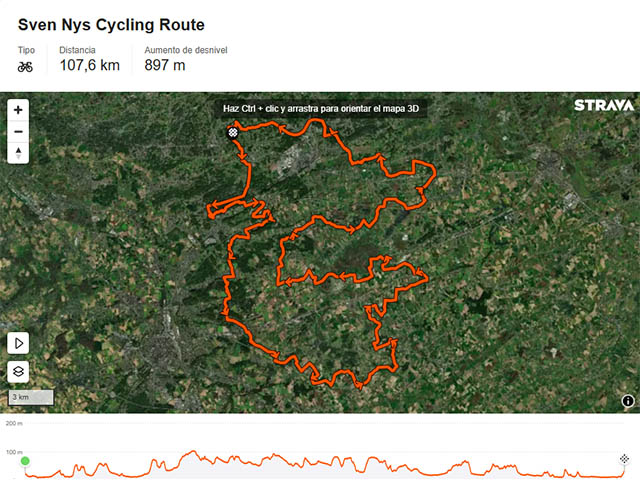Play the route flyover animation
Image resolution: width=640 pixels, height=489 pixels.
pyautogui.click(x=19, y=343)
